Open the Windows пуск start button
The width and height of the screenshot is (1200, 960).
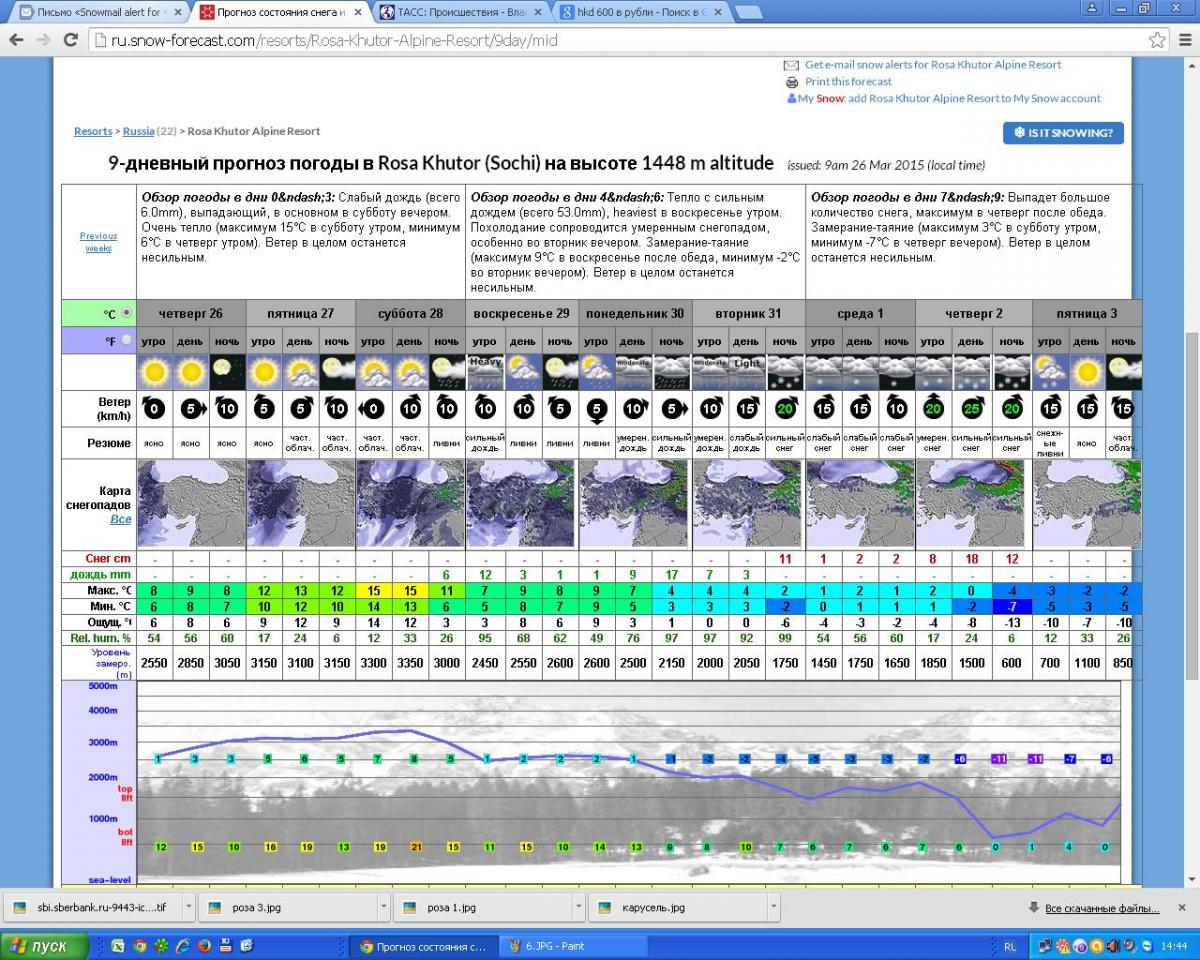(x=43, y=946)
